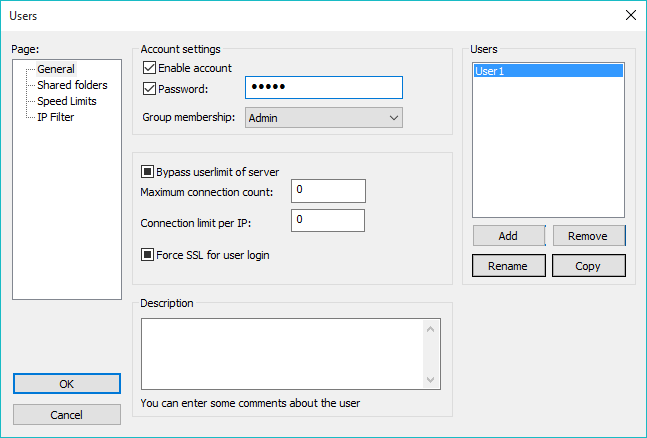Click inside the Description text area
Screen dimensions: 647x438
283,353
